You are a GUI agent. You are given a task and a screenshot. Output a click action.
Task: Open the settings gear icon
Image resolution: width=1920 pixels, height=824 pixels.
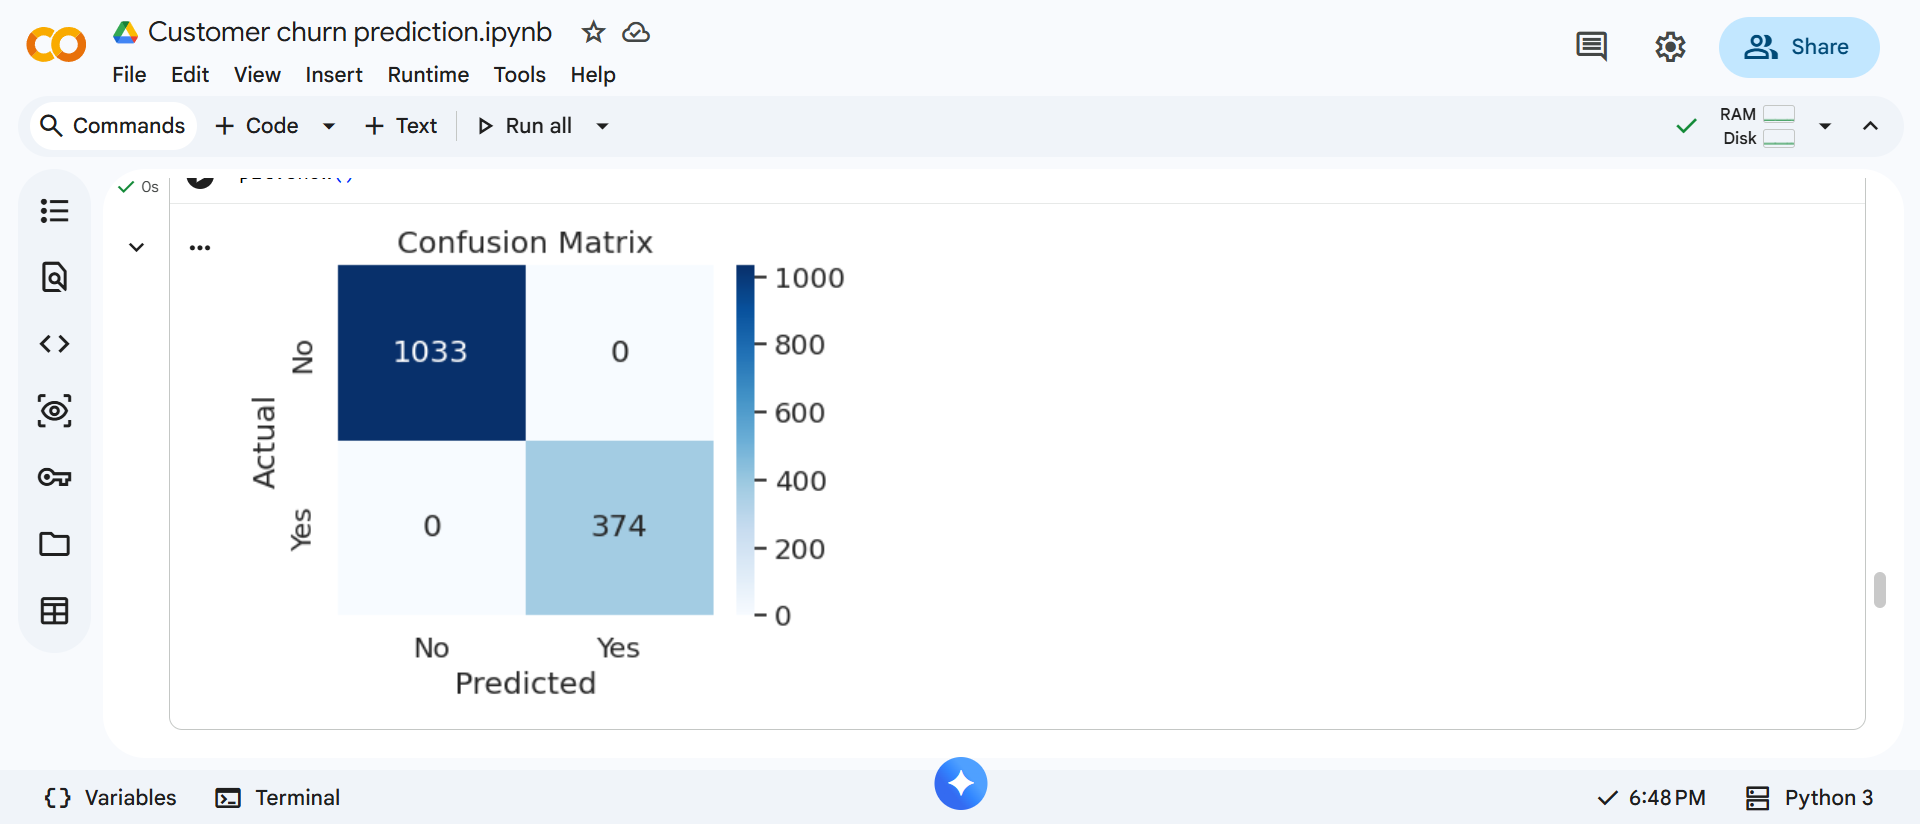tap(1670, 47)
